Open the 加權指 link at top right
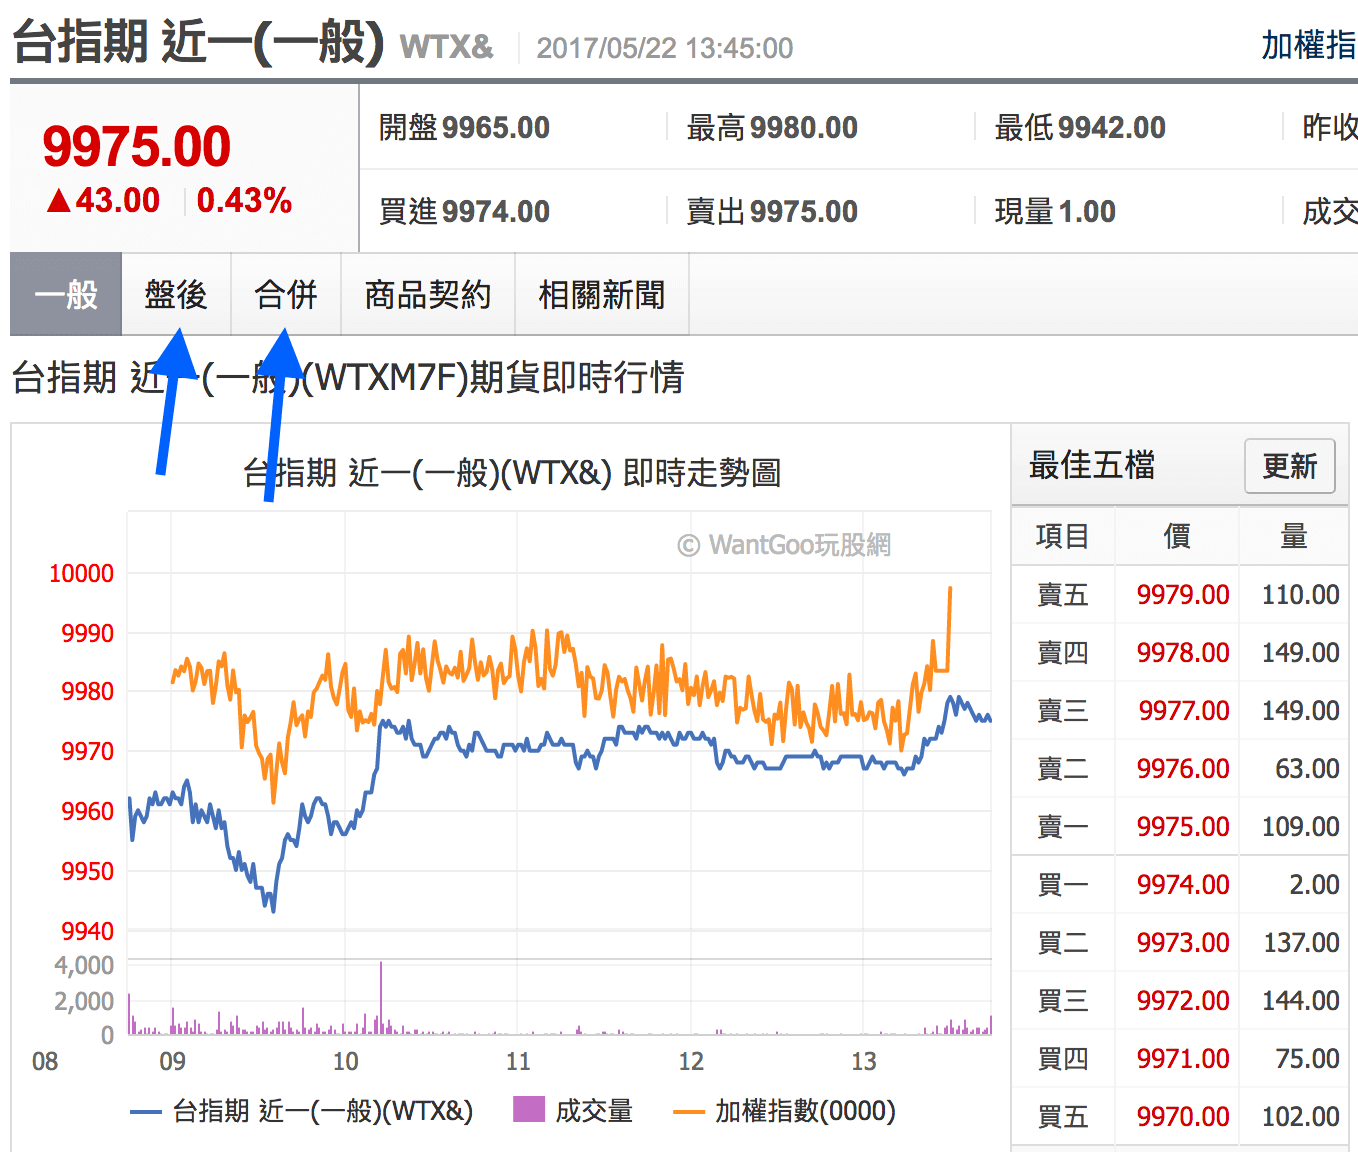Viewport: 1358px width, 1152px height. pyautogui.click(x=1309, y=46)
